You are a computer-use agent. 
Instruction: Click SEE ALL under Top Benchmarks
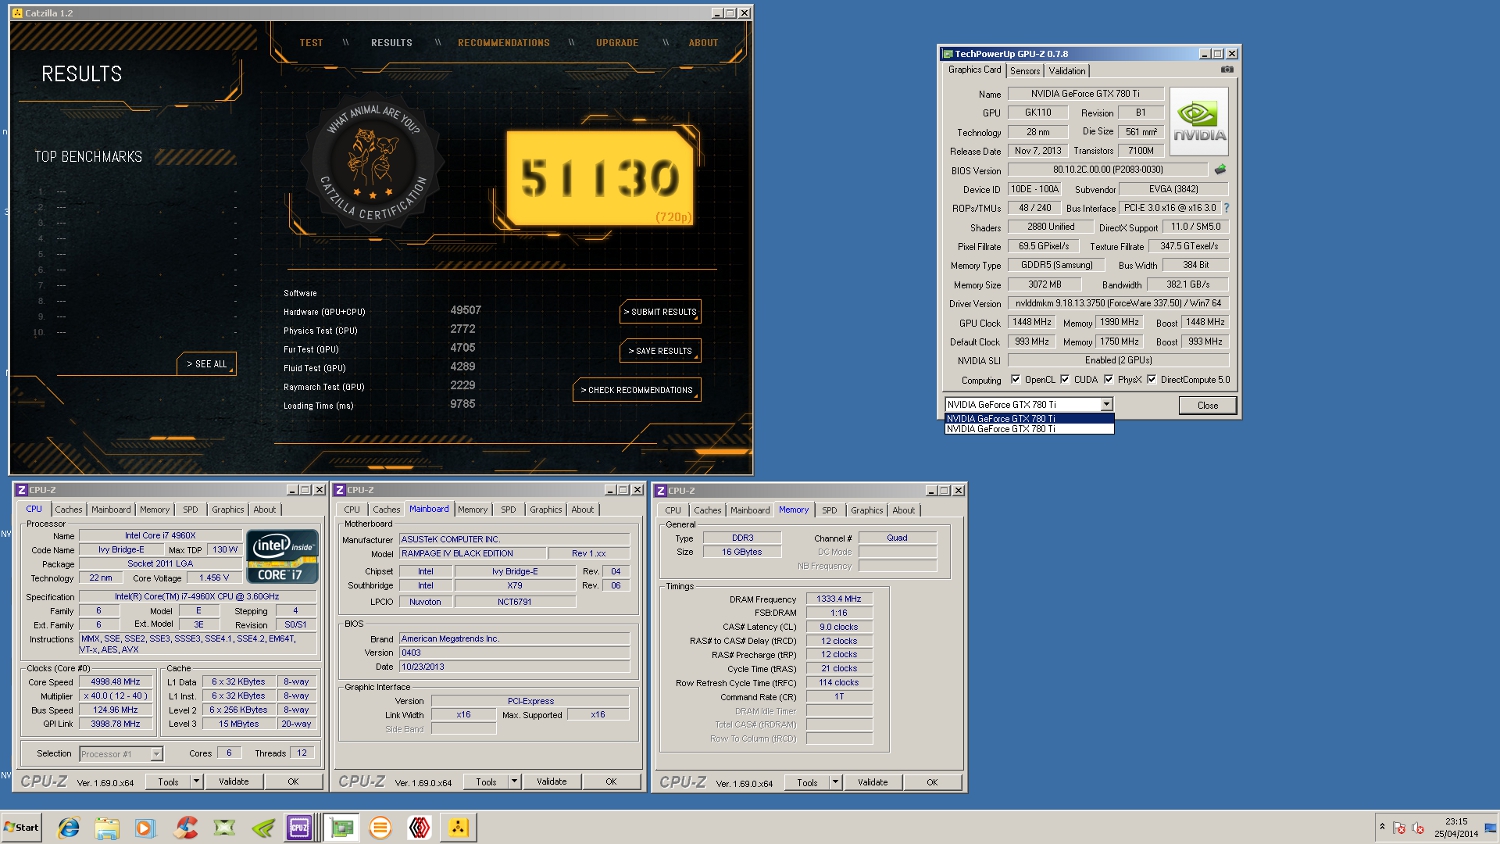point(207,364)
